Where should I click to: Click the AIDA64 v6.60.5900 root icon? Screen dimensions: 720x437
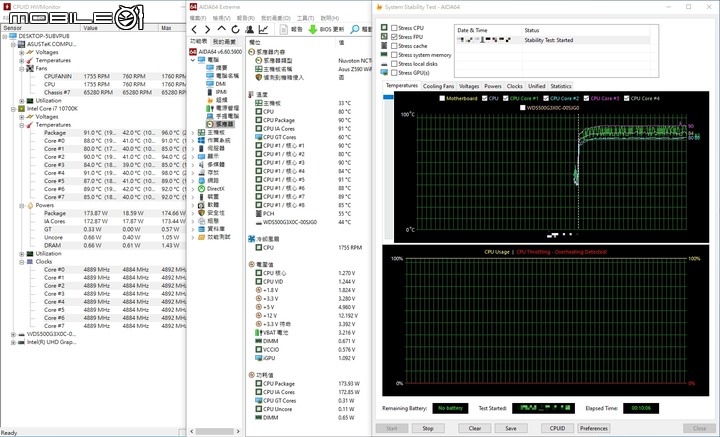(193, 52)
